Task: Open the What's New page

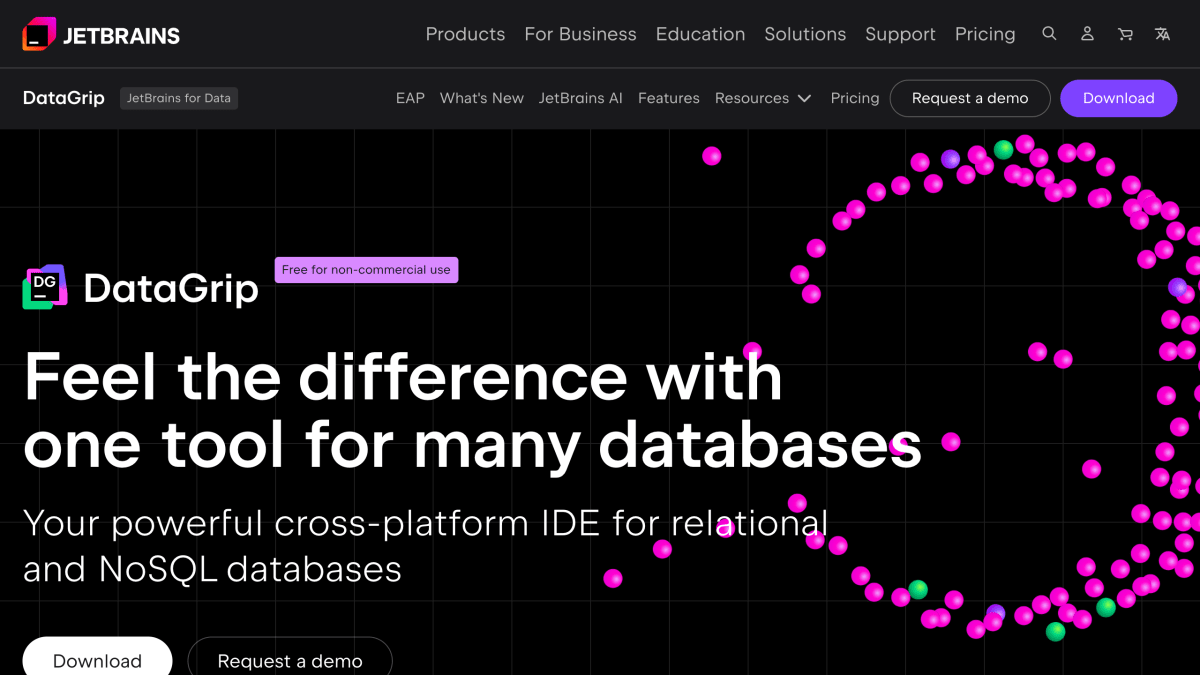Action: [482, 98]
